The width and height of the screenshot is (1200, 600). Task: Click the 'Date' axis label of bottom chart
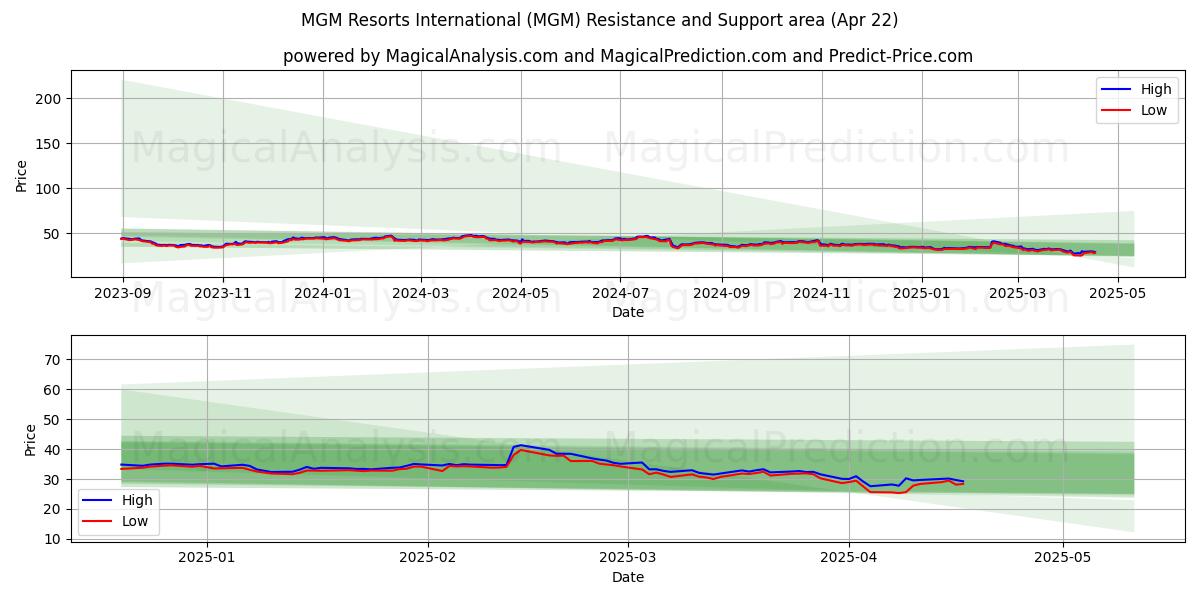click(628, 577)
